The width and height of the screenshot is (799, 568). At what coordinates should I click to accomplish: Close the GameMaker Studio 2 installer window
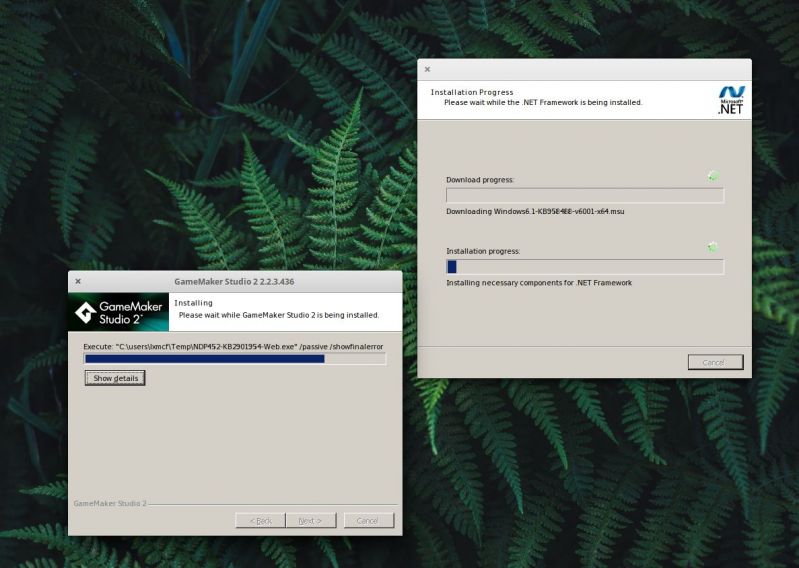click(x=78, y=281)
